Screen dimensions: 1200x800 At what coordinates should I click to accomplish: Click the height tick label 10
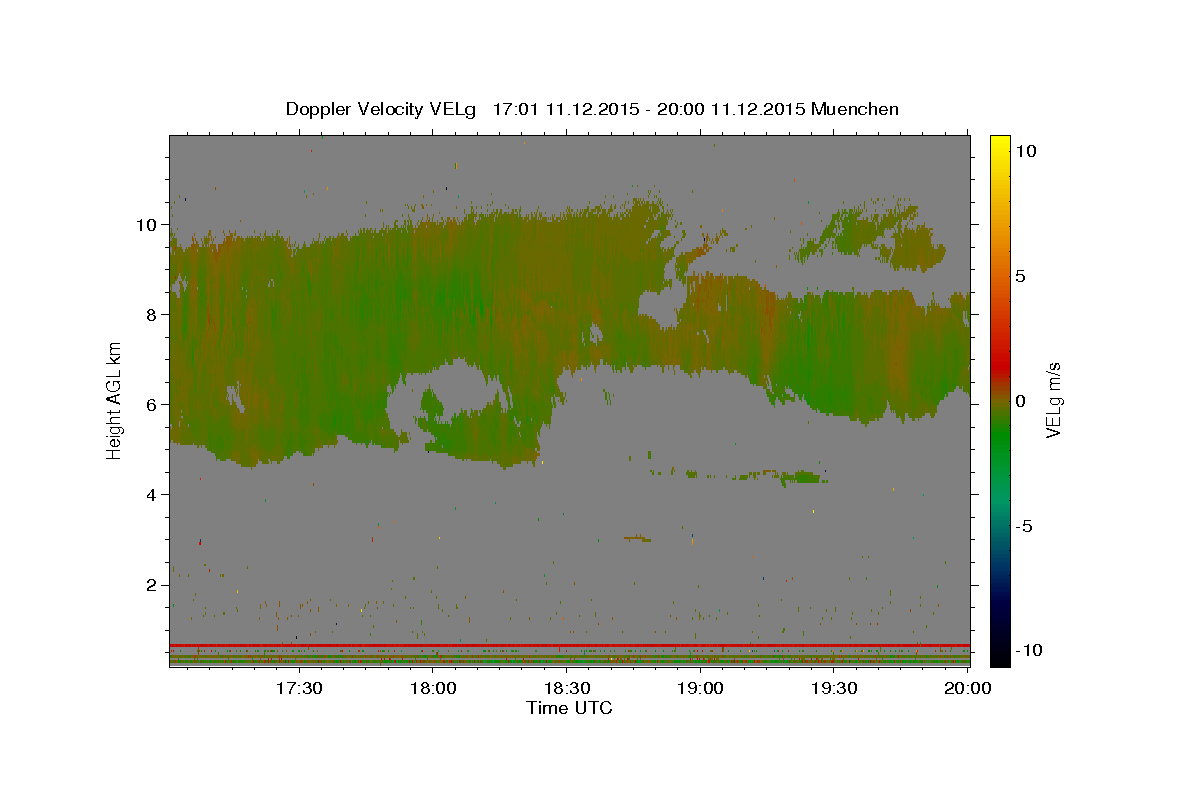pyautogui.click(x=146, y=225)
